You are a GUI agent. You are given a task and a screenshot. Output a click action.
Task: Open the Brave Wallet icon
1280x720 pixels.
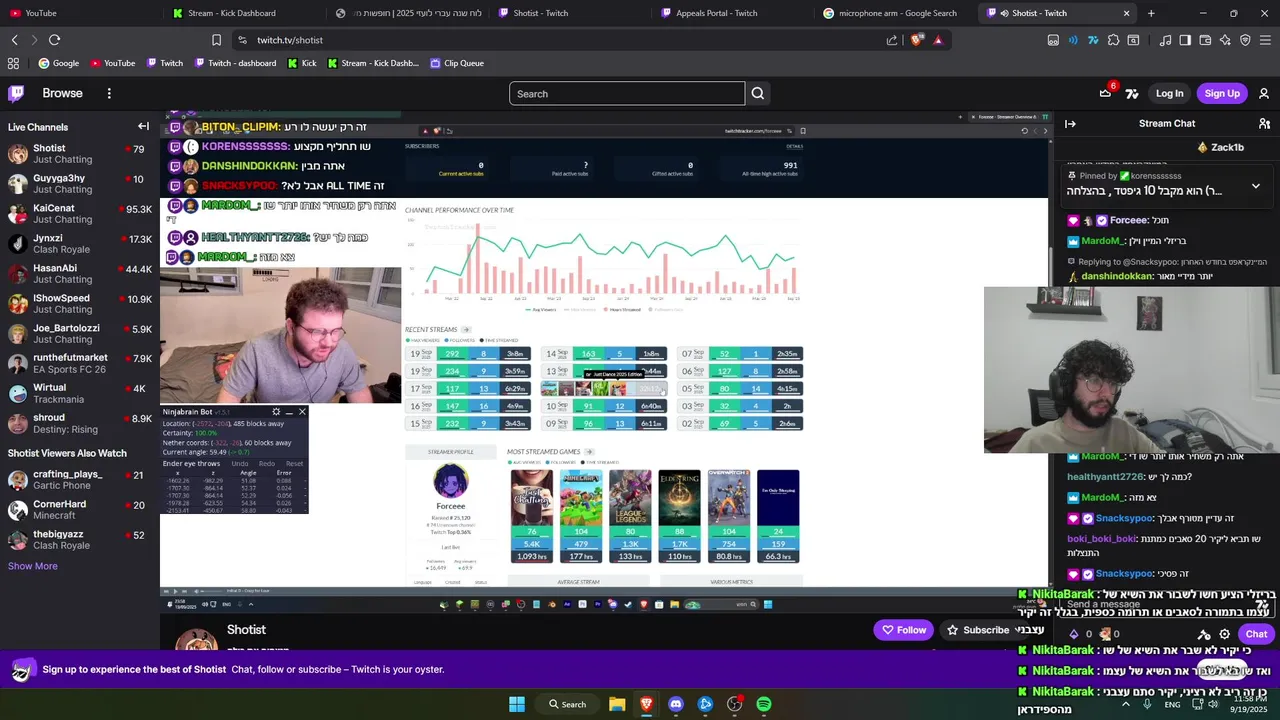[x=1205, y=40]
